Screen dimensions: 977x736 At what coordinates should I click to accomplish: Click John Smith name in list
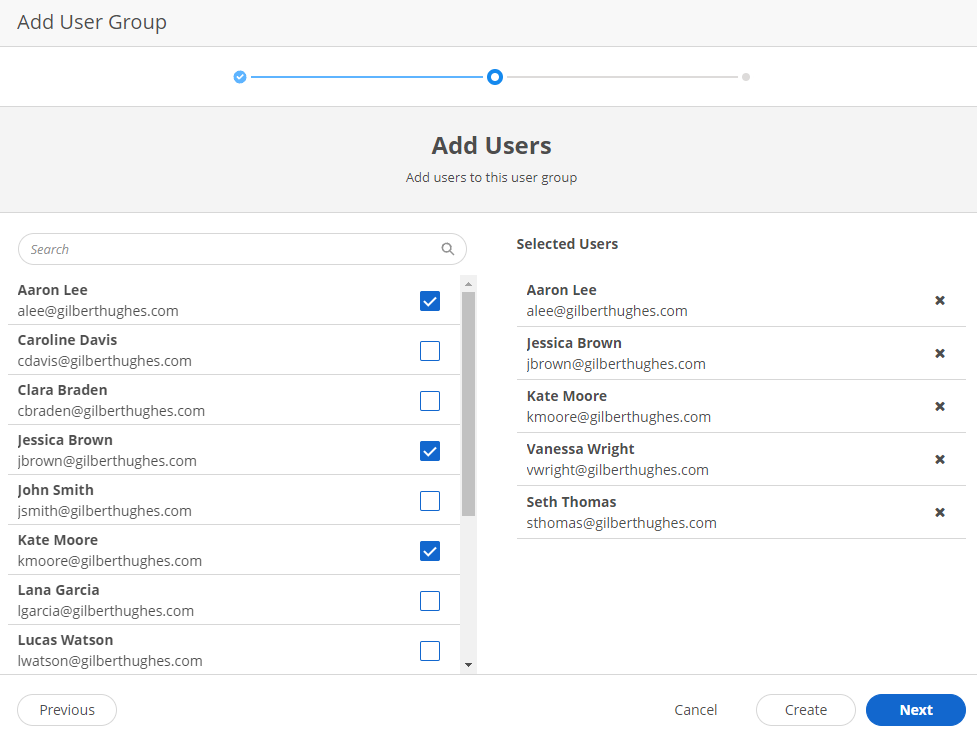click(x=55, y=490)
